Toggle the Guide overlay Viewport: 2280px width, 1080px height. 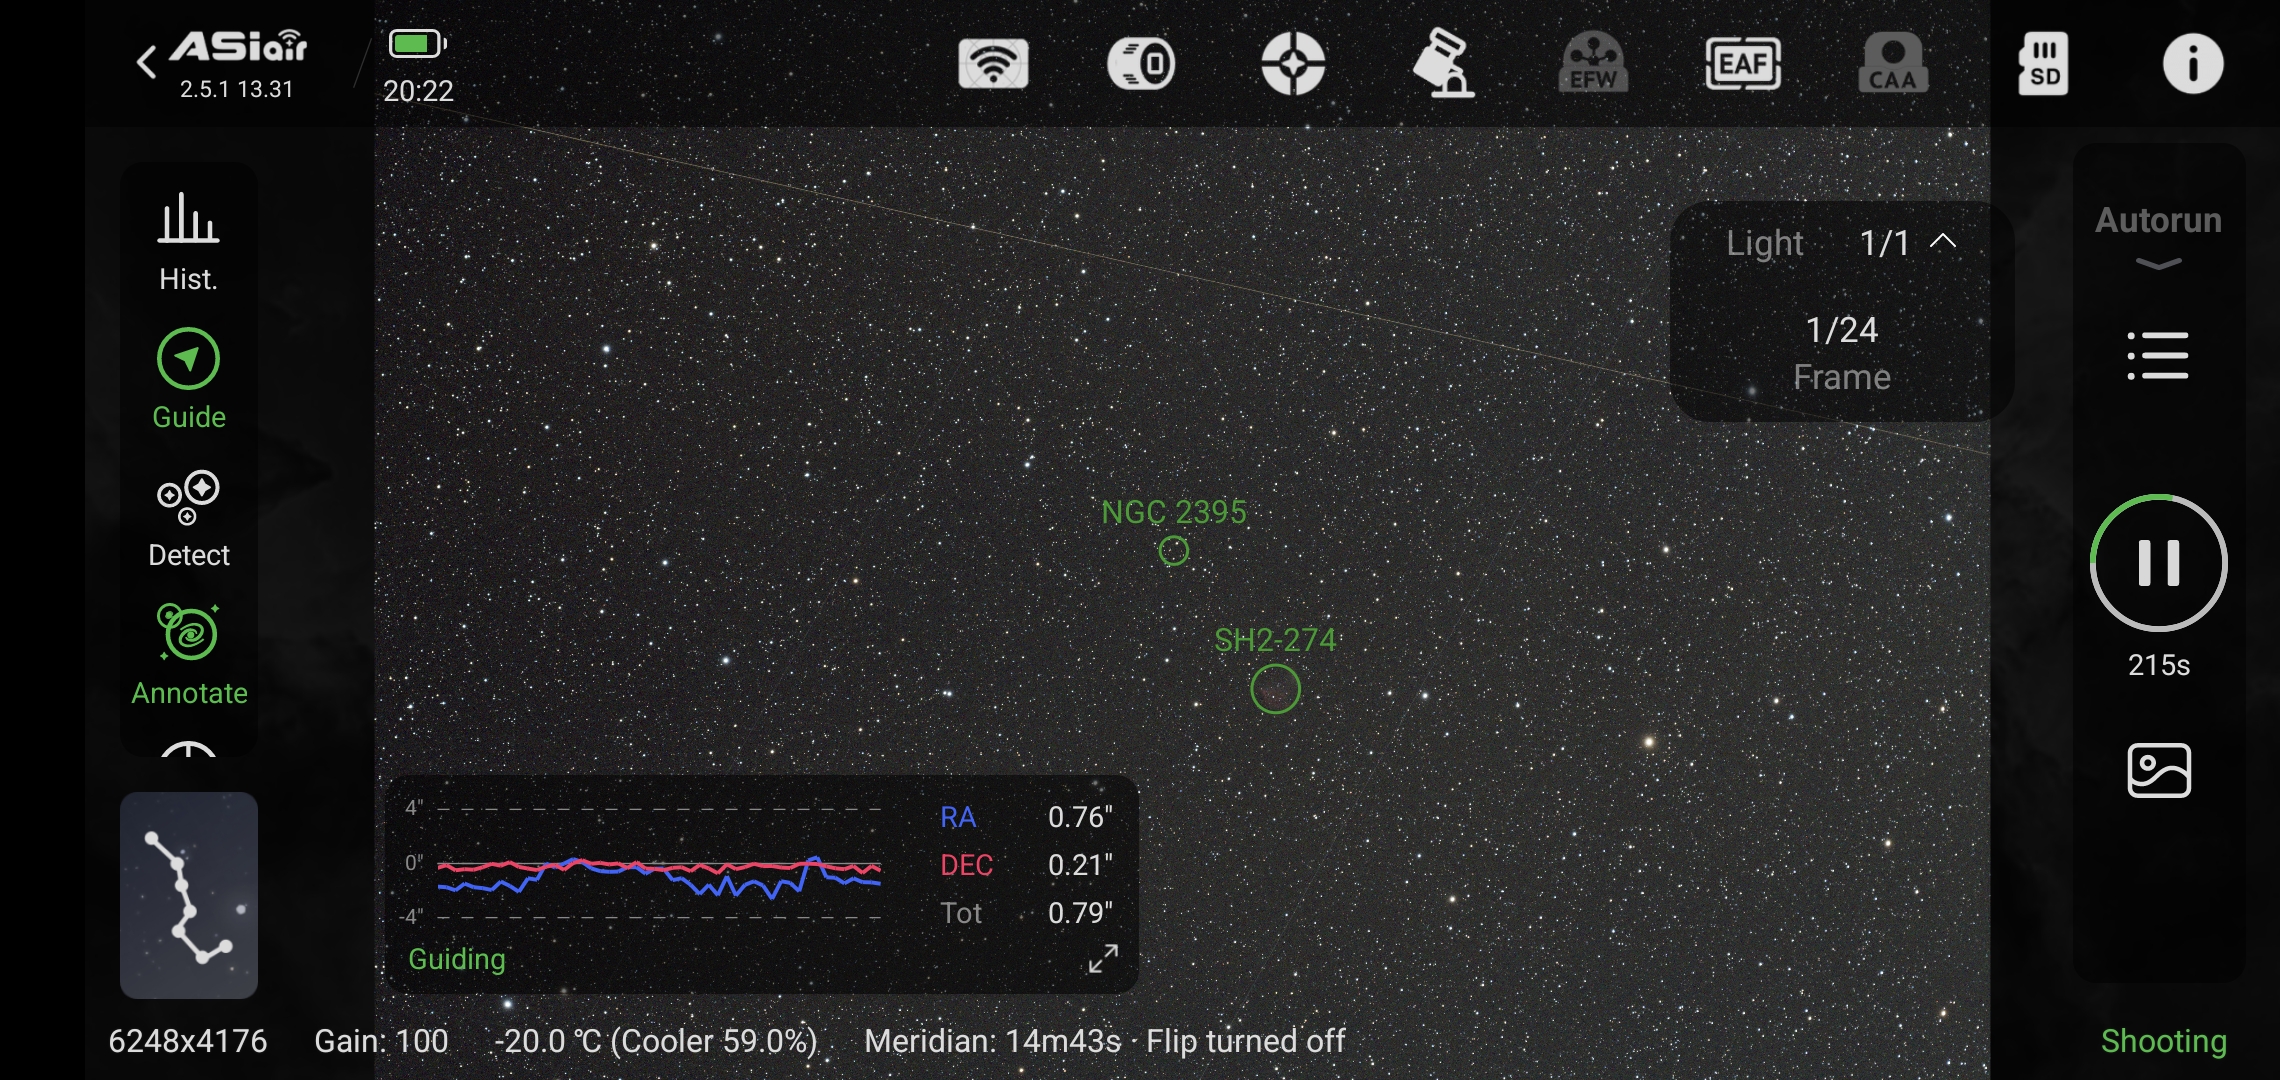point(188,379)
